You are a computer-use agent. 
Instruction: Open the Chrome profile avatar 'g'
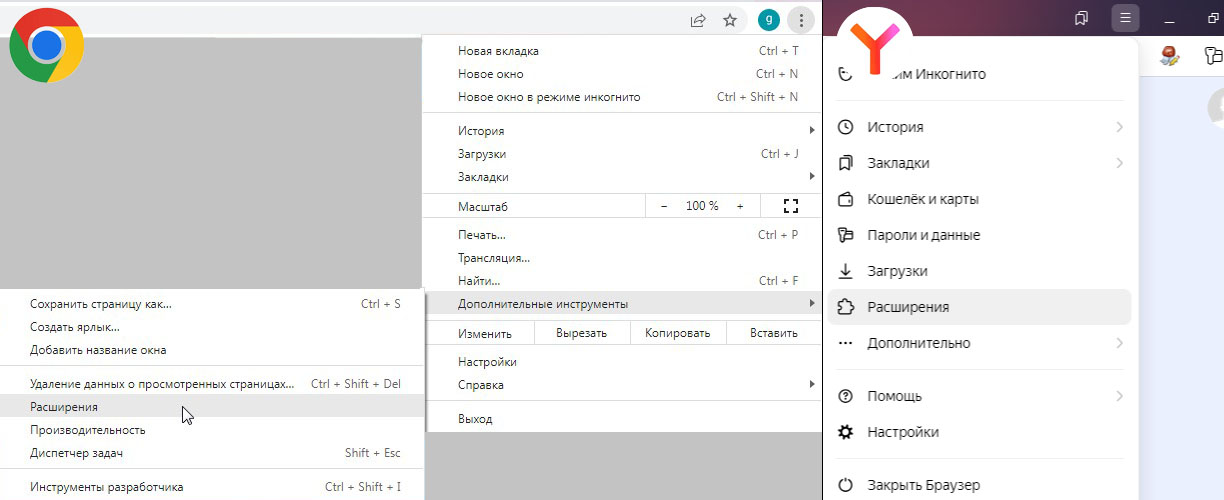pyautogui.click(x=768, y=19)
